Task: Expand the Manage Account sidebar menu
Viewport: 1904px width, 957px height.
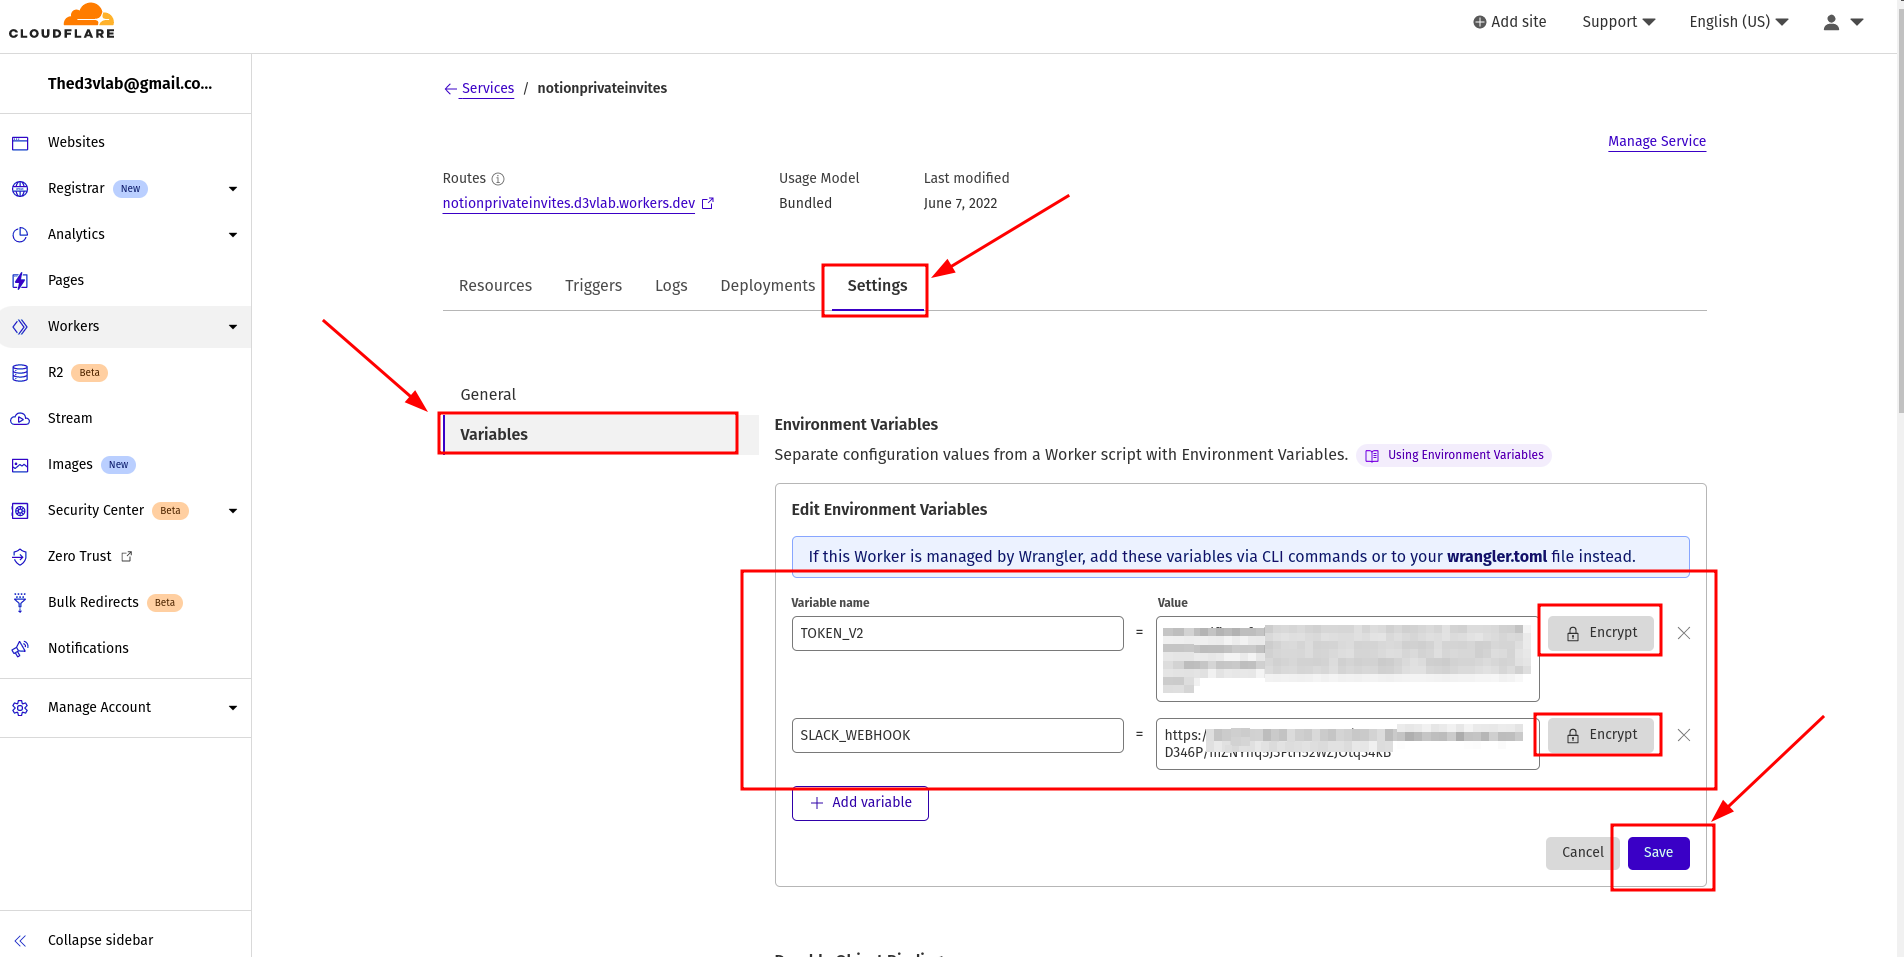Action: 233,708
